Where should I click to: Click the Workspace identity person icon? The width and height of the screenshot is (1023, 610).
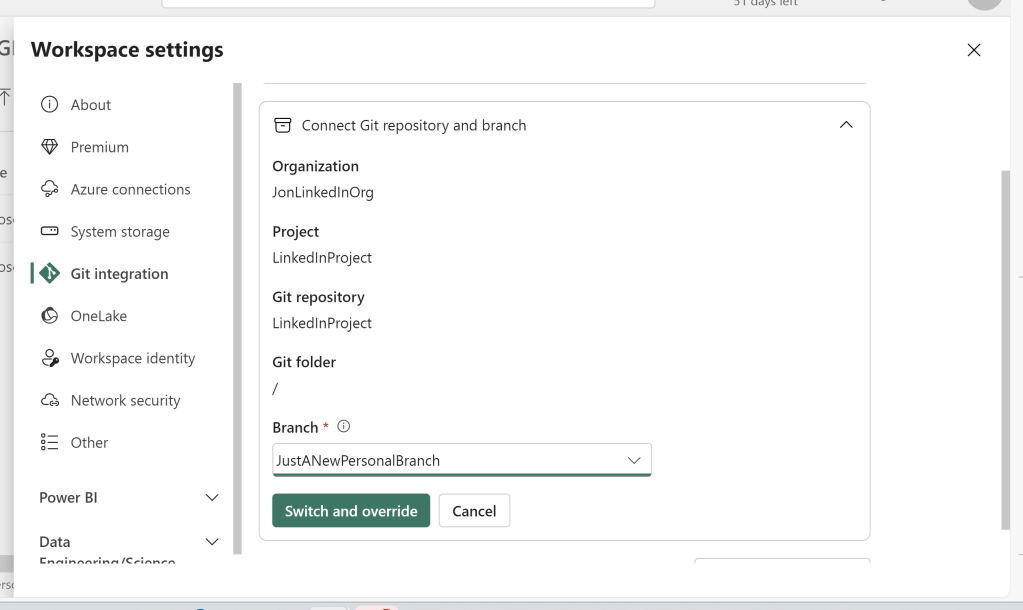pos(49,358)
